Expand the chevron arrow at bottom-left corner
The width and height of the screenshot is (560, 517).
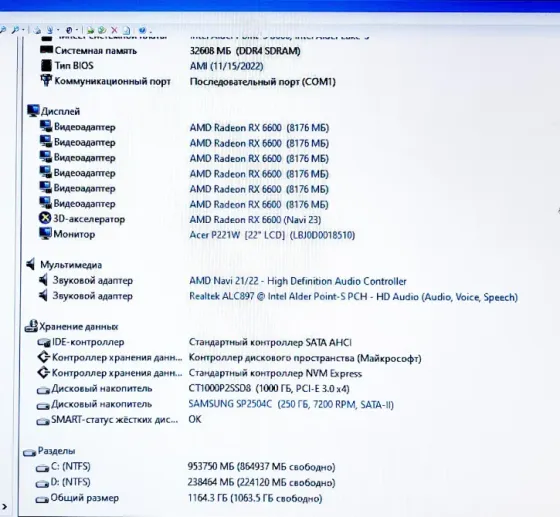pyautogui.click(x=4, y=506)
